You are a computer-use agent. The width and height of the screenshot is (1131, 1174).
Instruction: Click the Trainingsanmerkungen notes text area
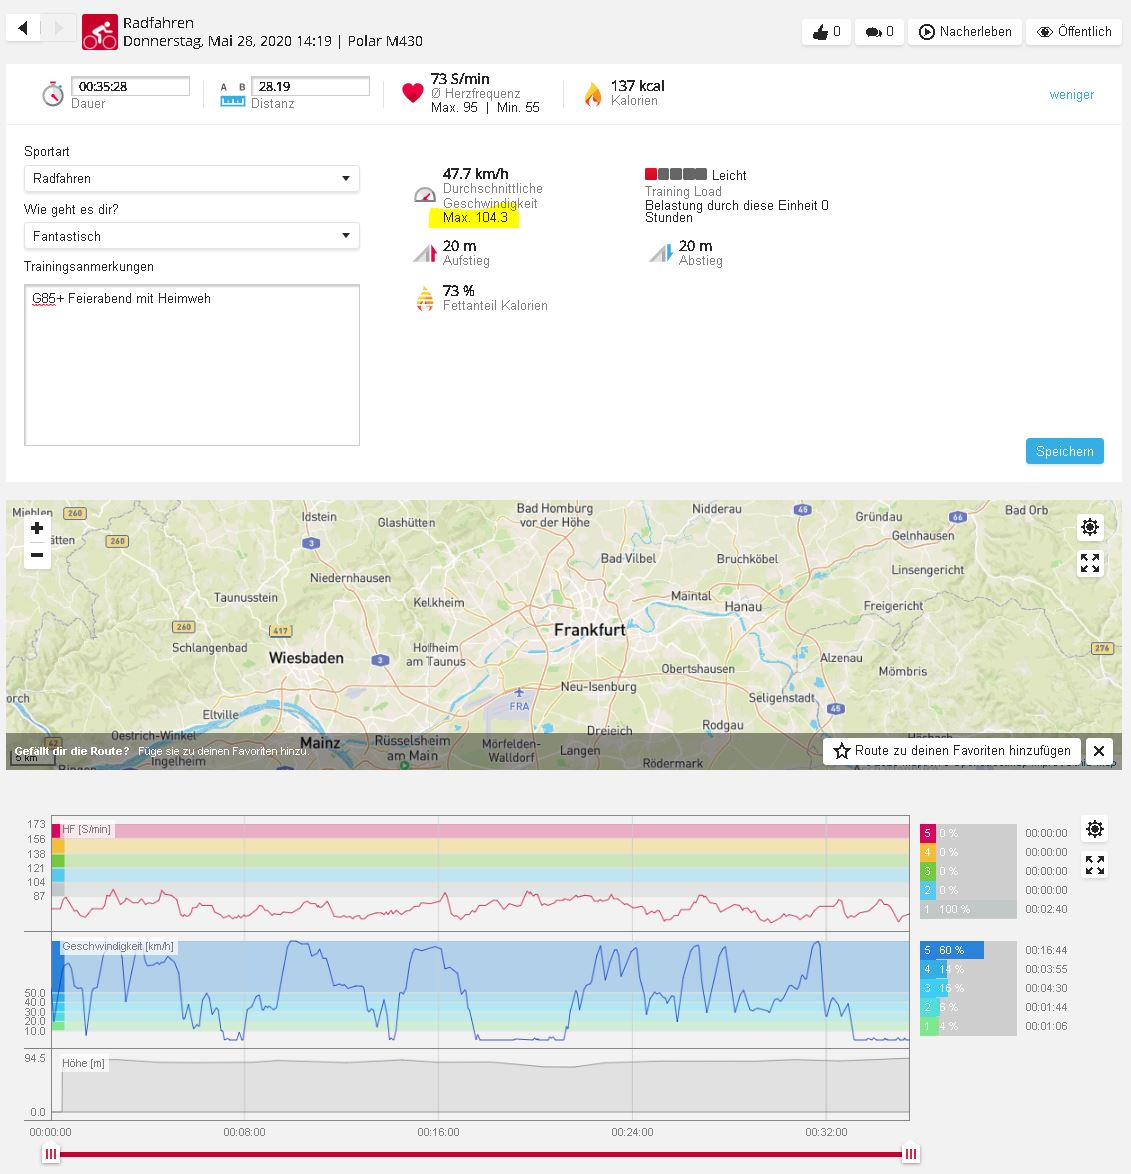191,365
